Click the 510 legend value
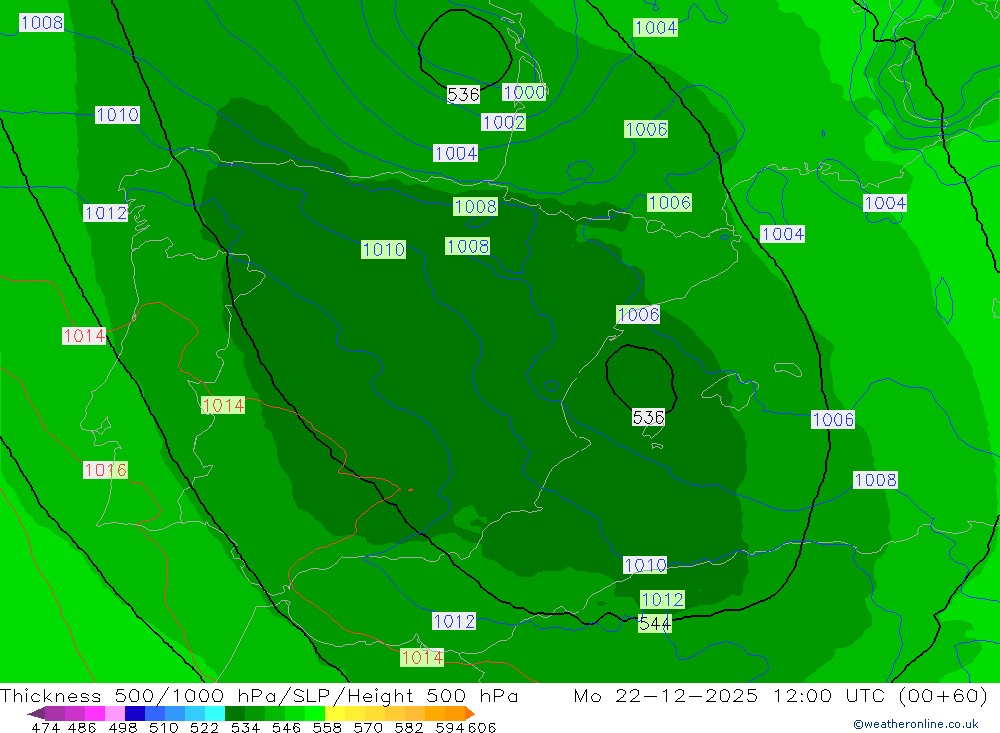Image resolution: width=1000 pixels, height=733 pixels. point(163,727)
